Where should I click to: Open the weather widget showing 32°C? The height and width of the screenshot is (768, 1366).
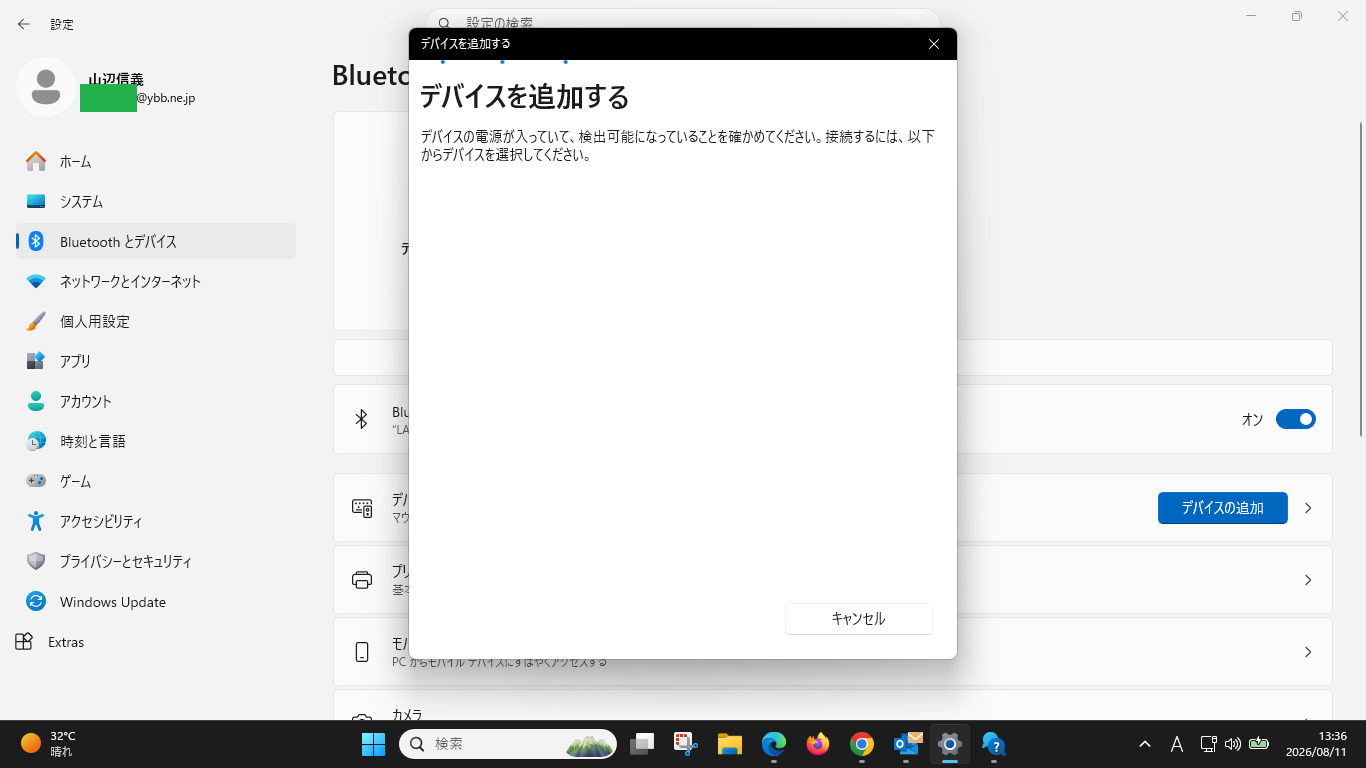click(50, 744)
